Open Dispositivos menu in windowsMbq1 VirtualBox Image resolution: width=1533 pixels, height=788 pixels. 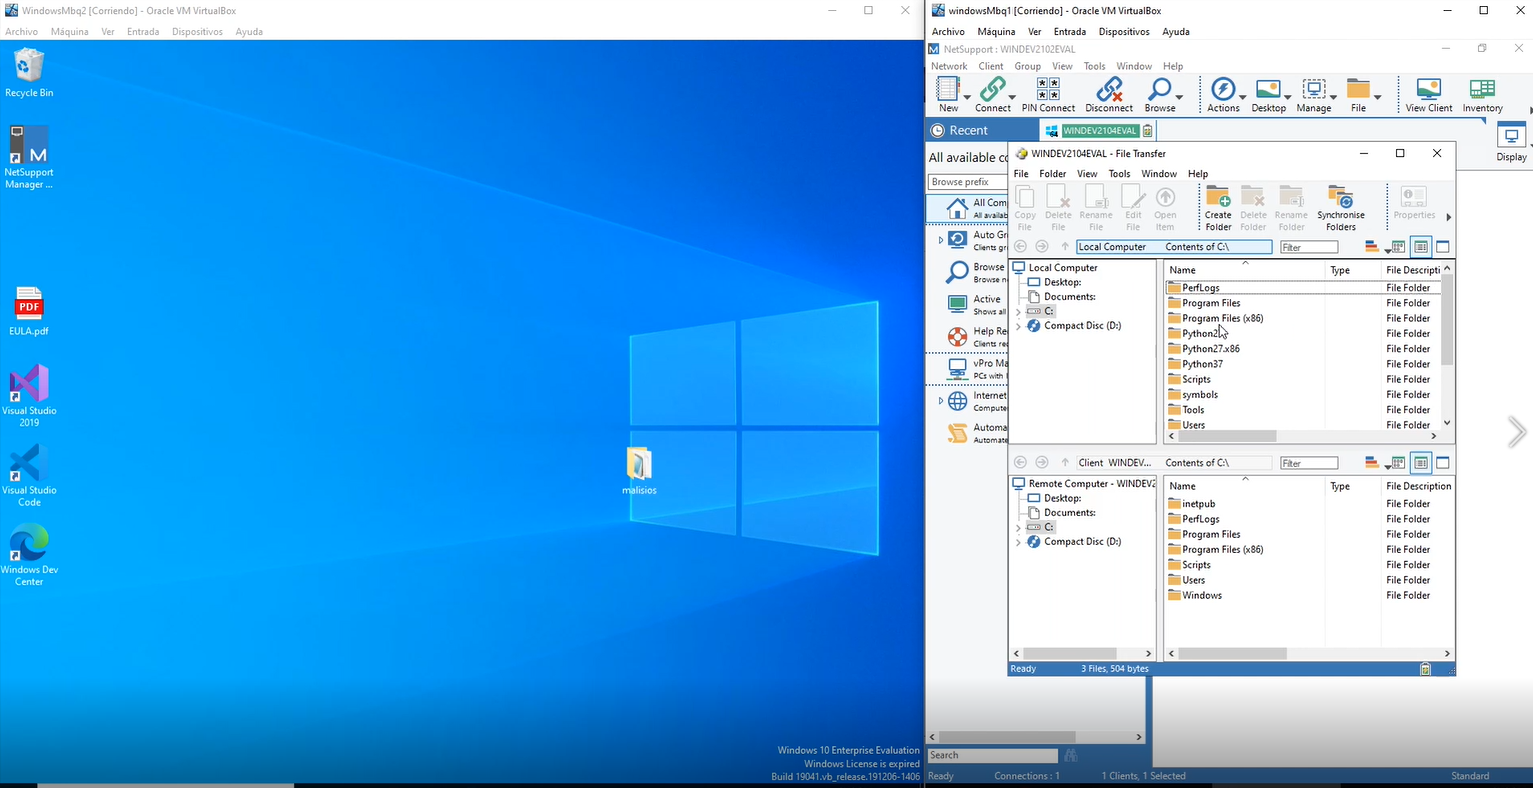(1124, 31)
